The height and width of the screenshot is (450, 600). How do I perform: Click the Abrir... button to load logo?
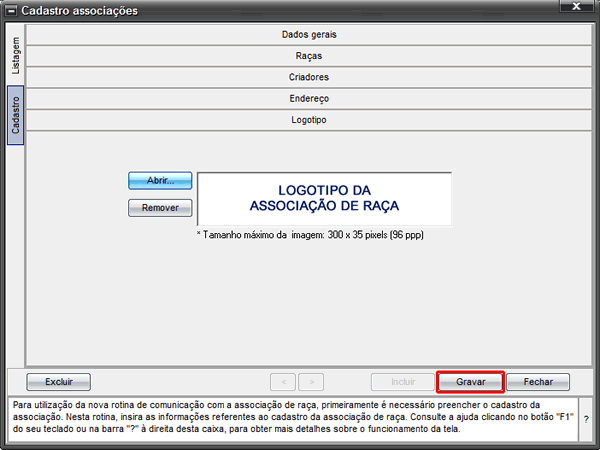(x=160, y=181)
